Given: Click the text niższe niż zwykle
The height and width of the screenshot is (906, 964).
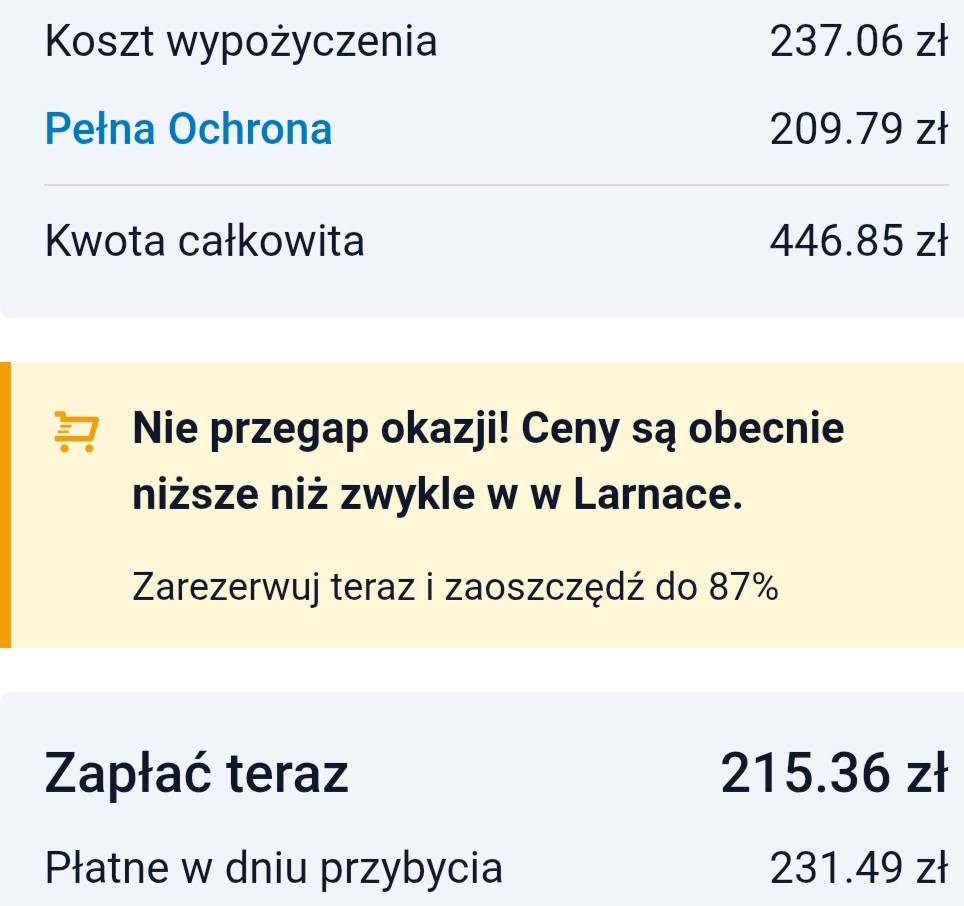Looking at the screenshot, I should tap(304, 494).
